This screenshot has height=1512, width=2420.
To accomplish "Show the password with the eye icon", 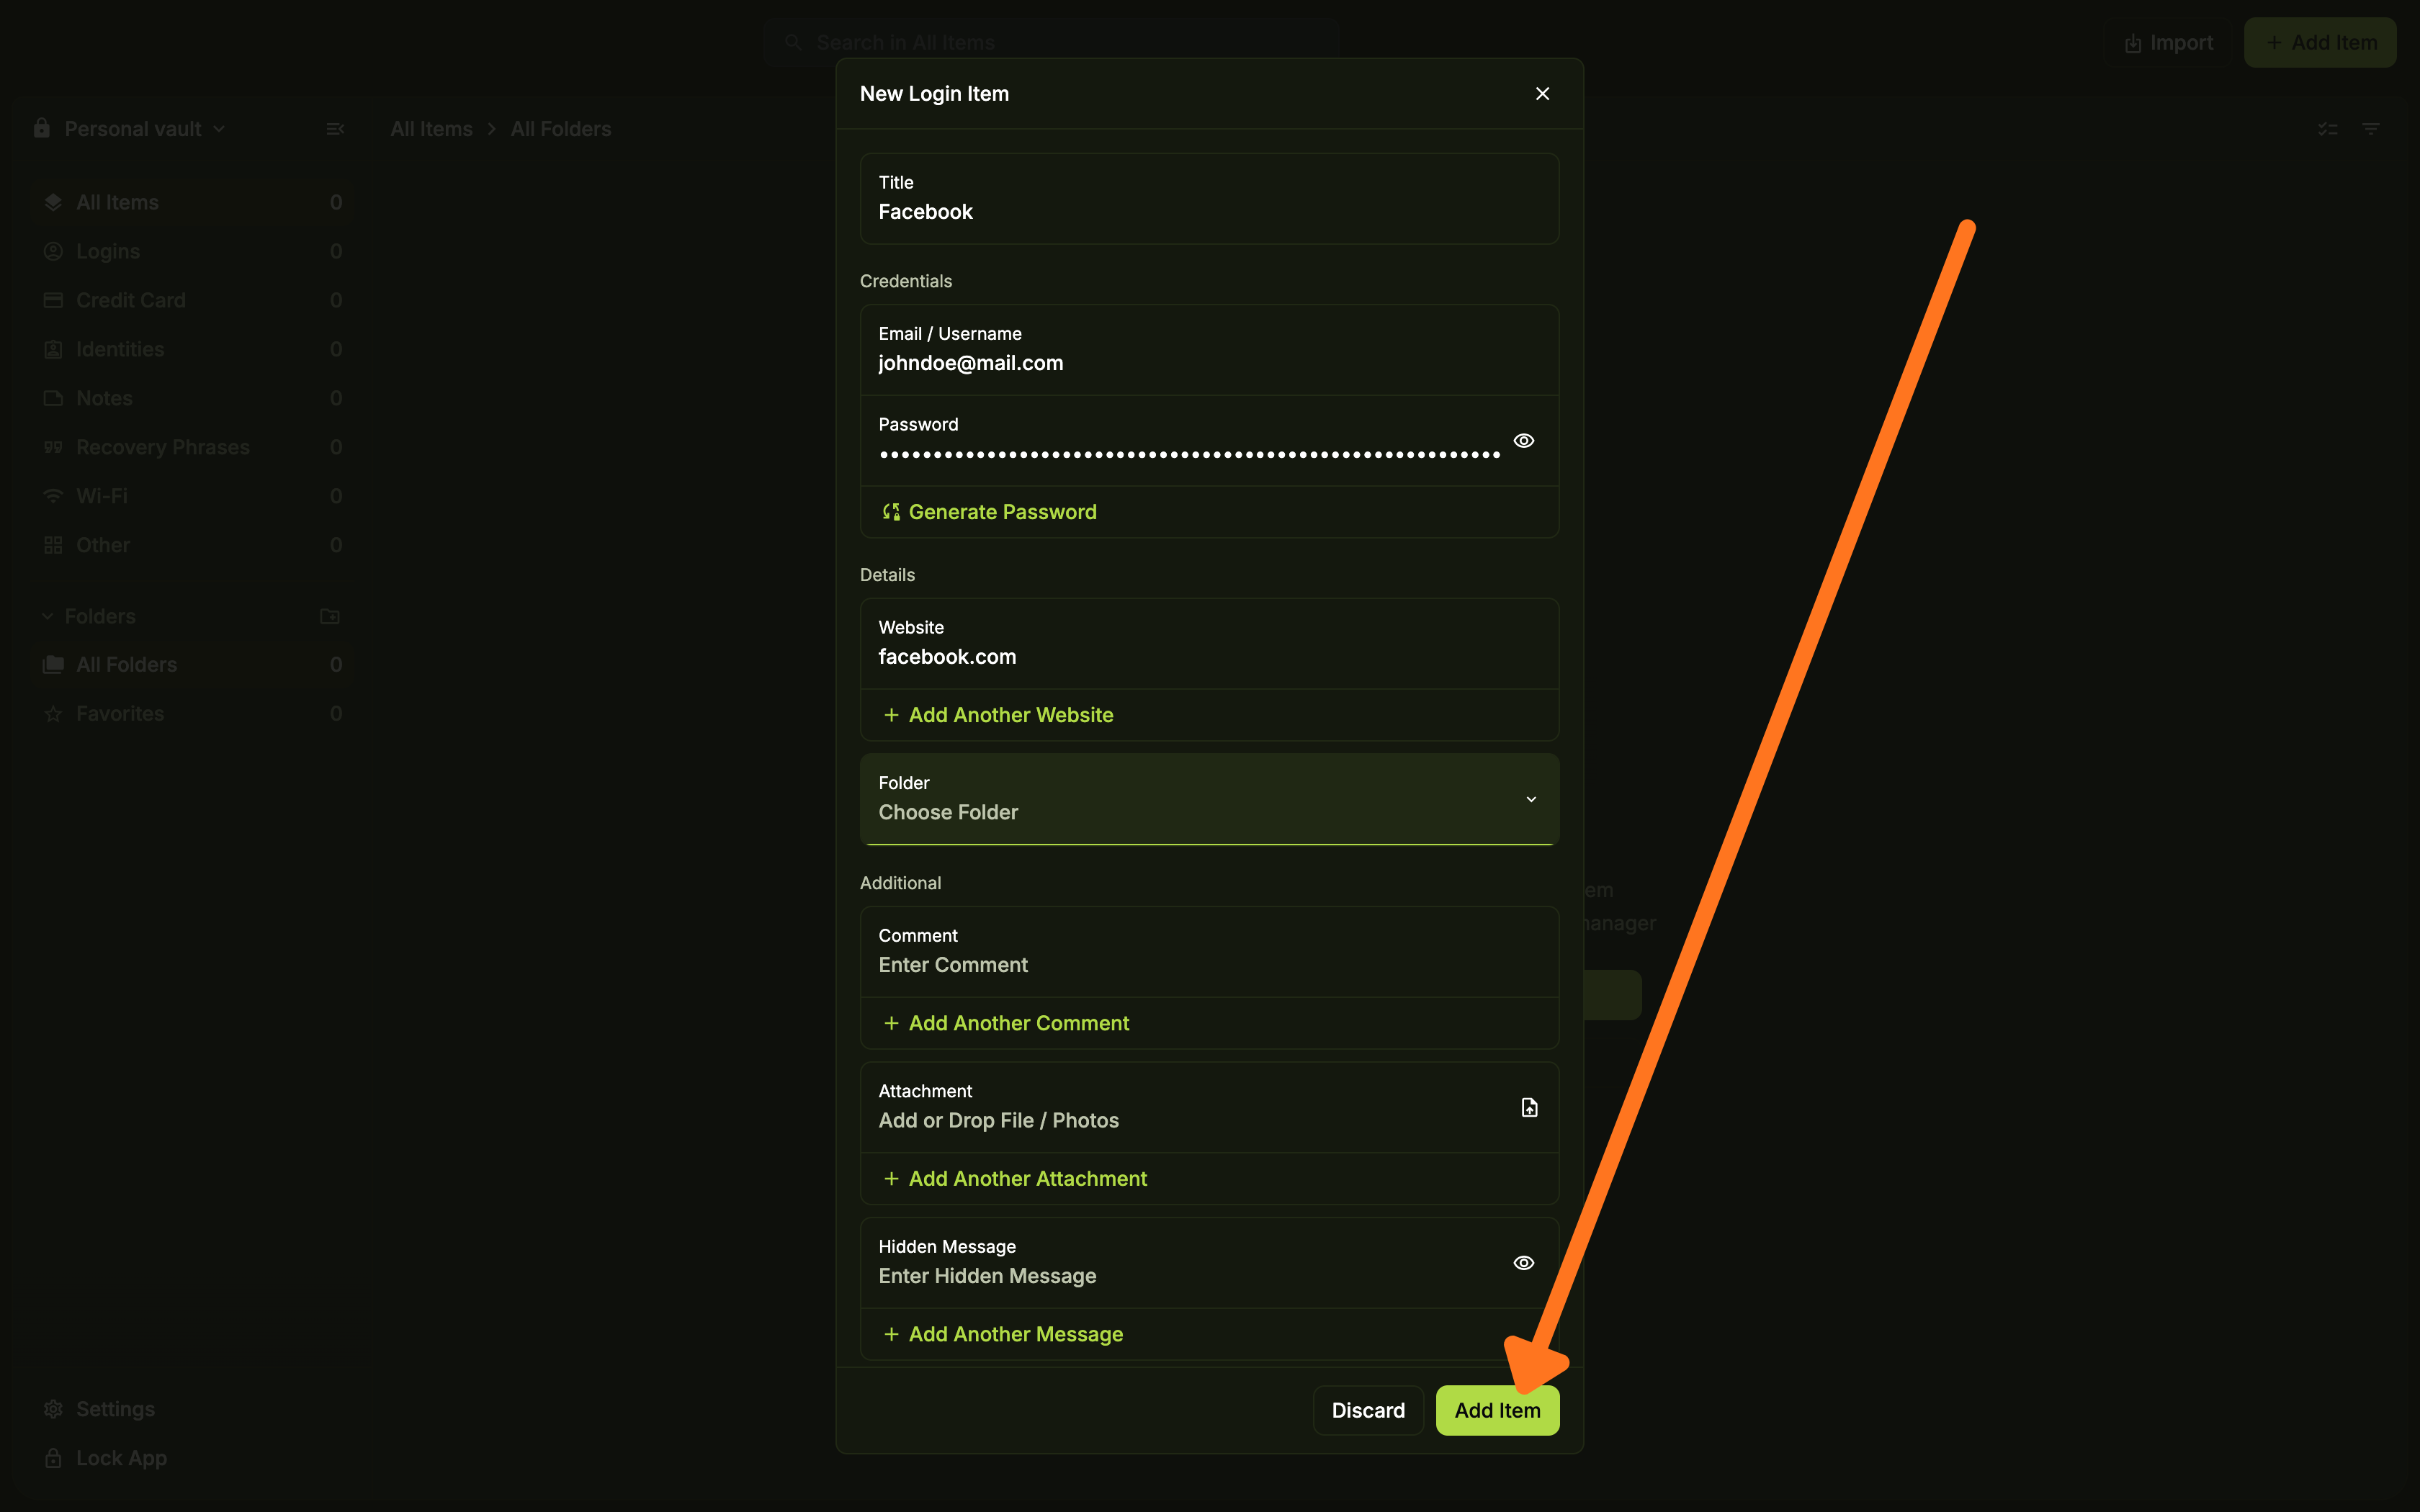I will point(1523,441).
